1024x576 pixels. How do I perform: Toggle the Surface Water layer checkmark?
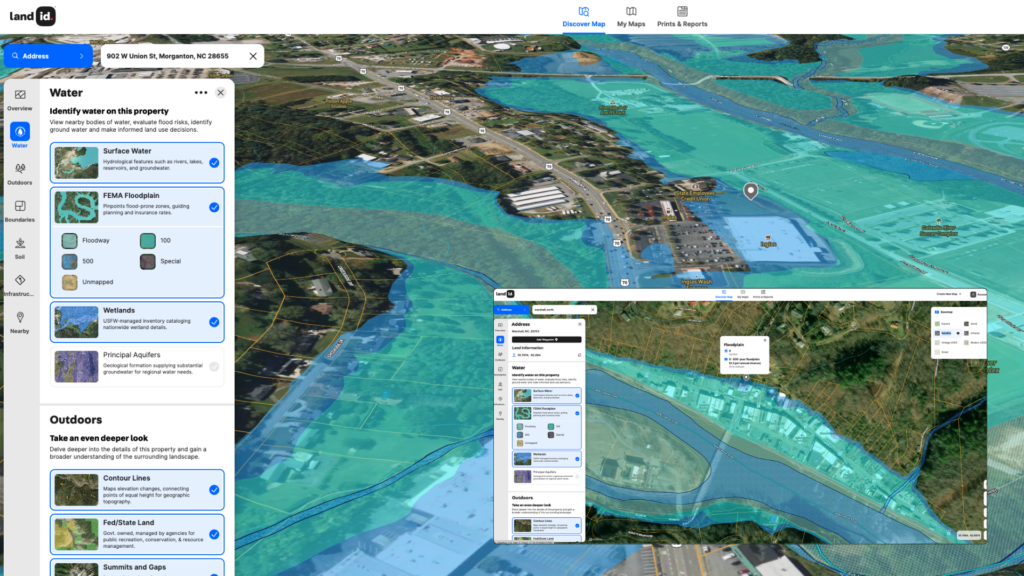coord(214,162)
